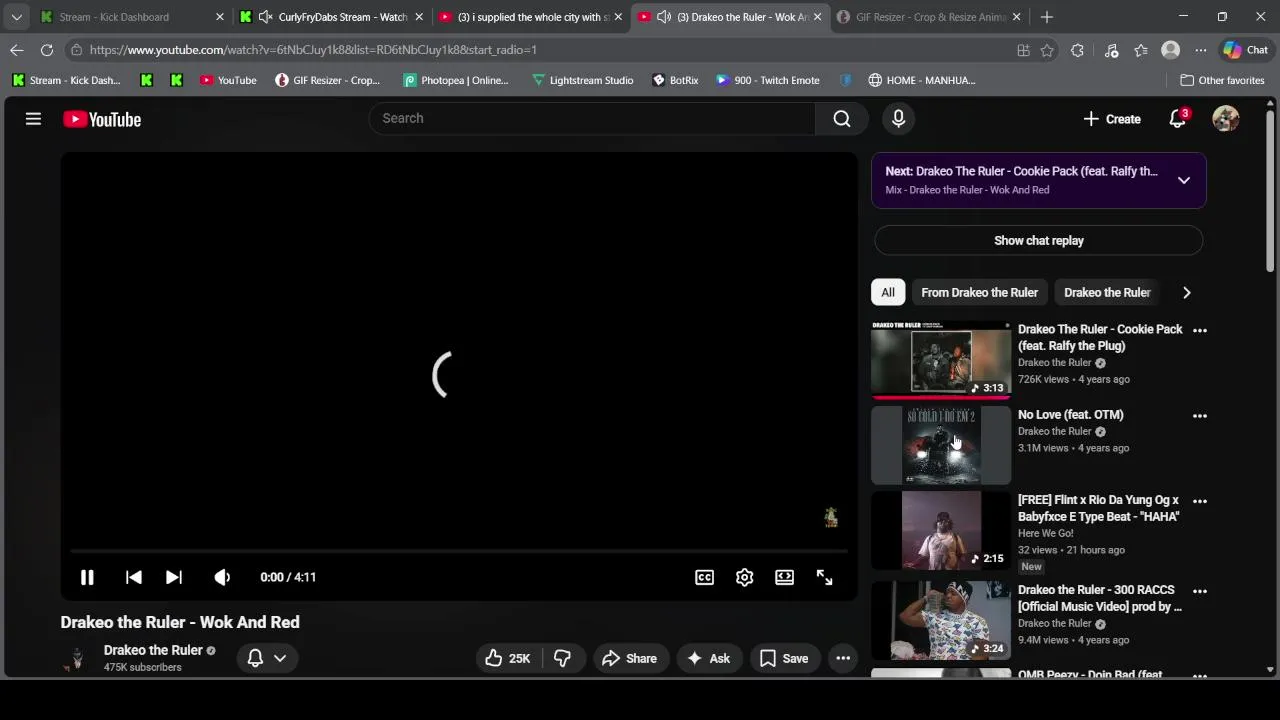Viewport: 1280px width, 720px height.
Task: Open video settings gear
Action: pos(744,577)
